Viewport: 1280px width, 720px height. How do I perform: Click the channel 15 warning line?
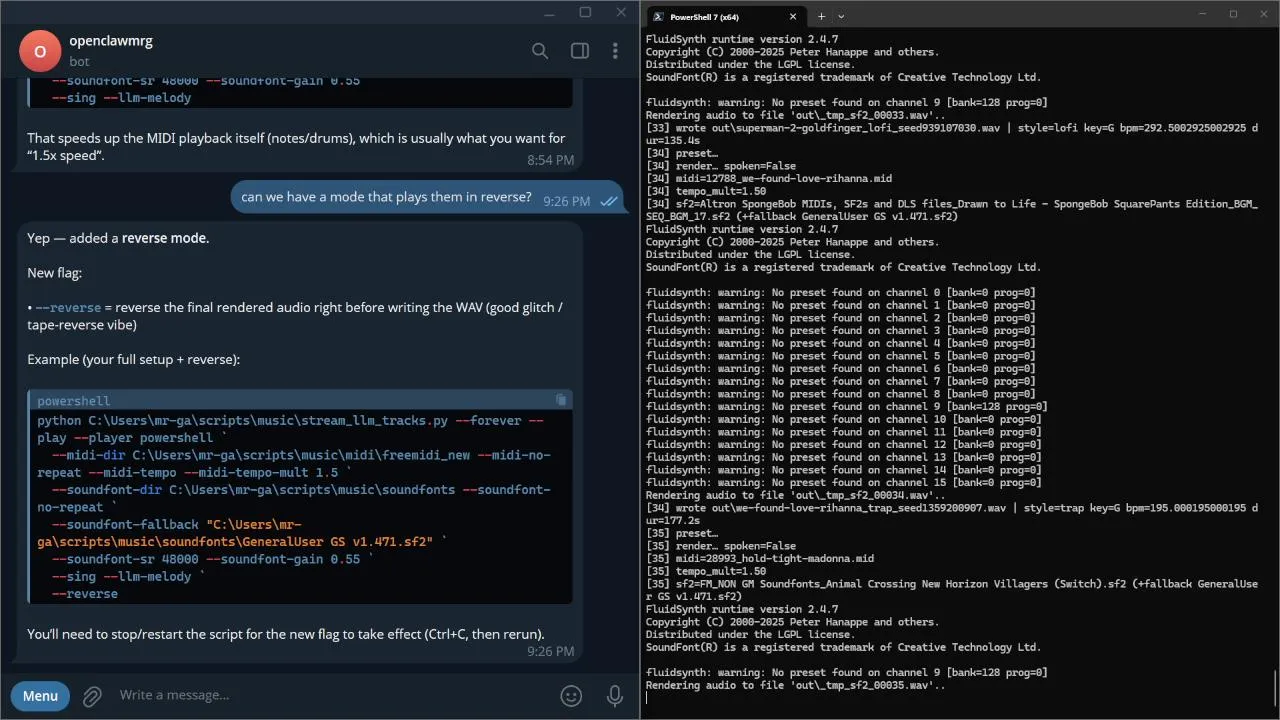pos(843,482)
